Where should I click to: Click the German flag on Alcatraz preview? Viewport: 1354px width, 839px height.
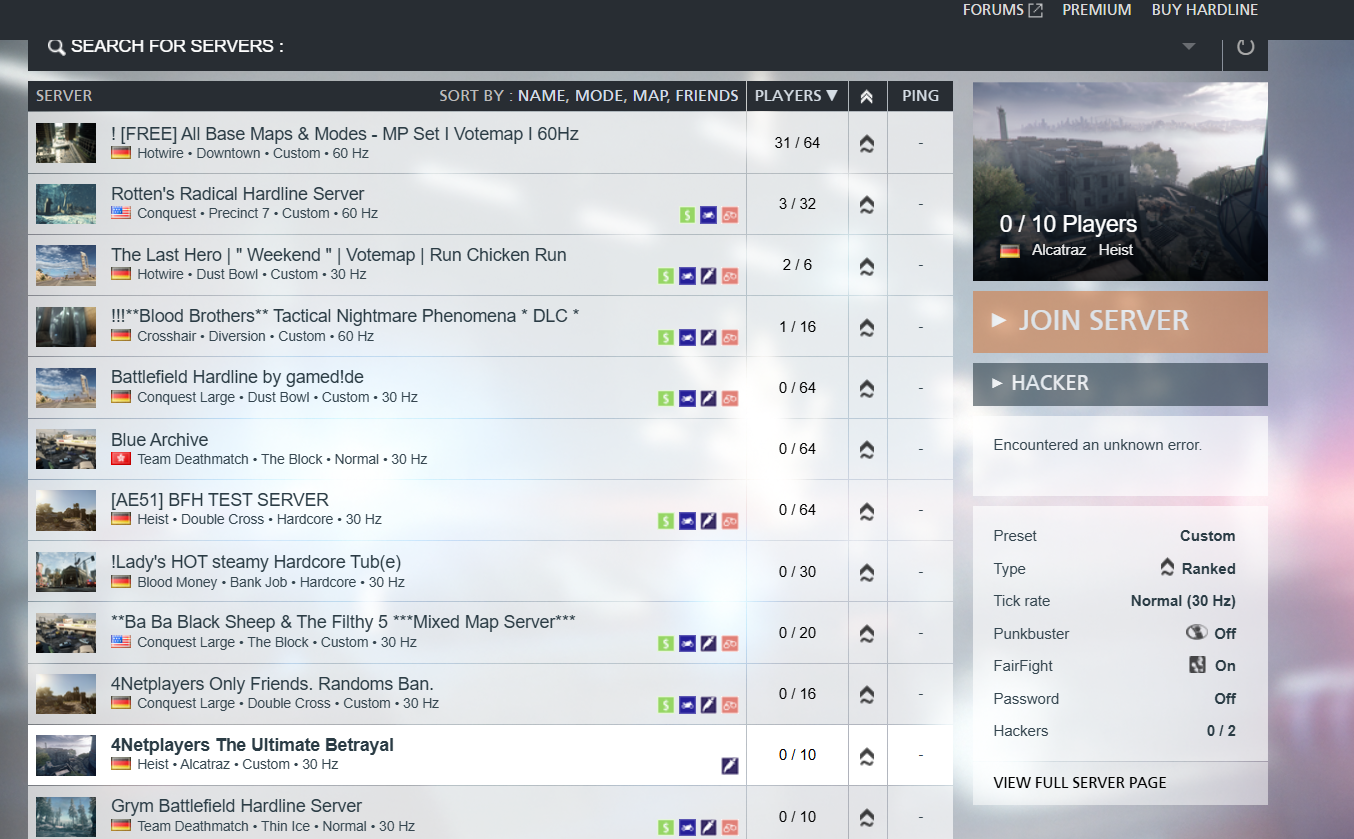(x=1010, y=250)
